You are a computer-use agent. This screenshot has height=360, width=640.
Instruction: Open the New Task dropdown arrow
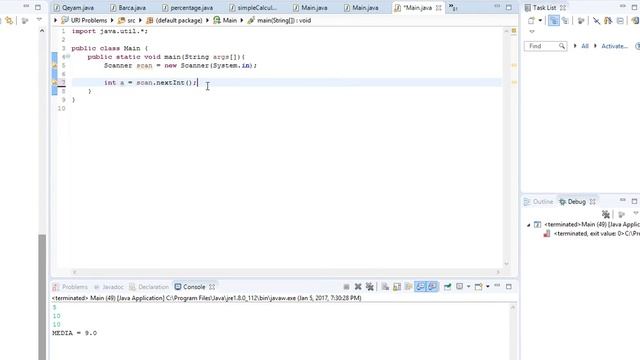[x=540, y=20]
